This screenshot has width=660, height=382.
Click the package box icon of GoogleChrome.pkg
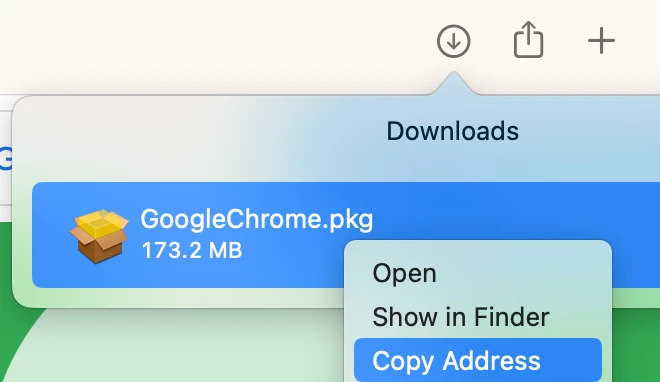click(99, 236)
